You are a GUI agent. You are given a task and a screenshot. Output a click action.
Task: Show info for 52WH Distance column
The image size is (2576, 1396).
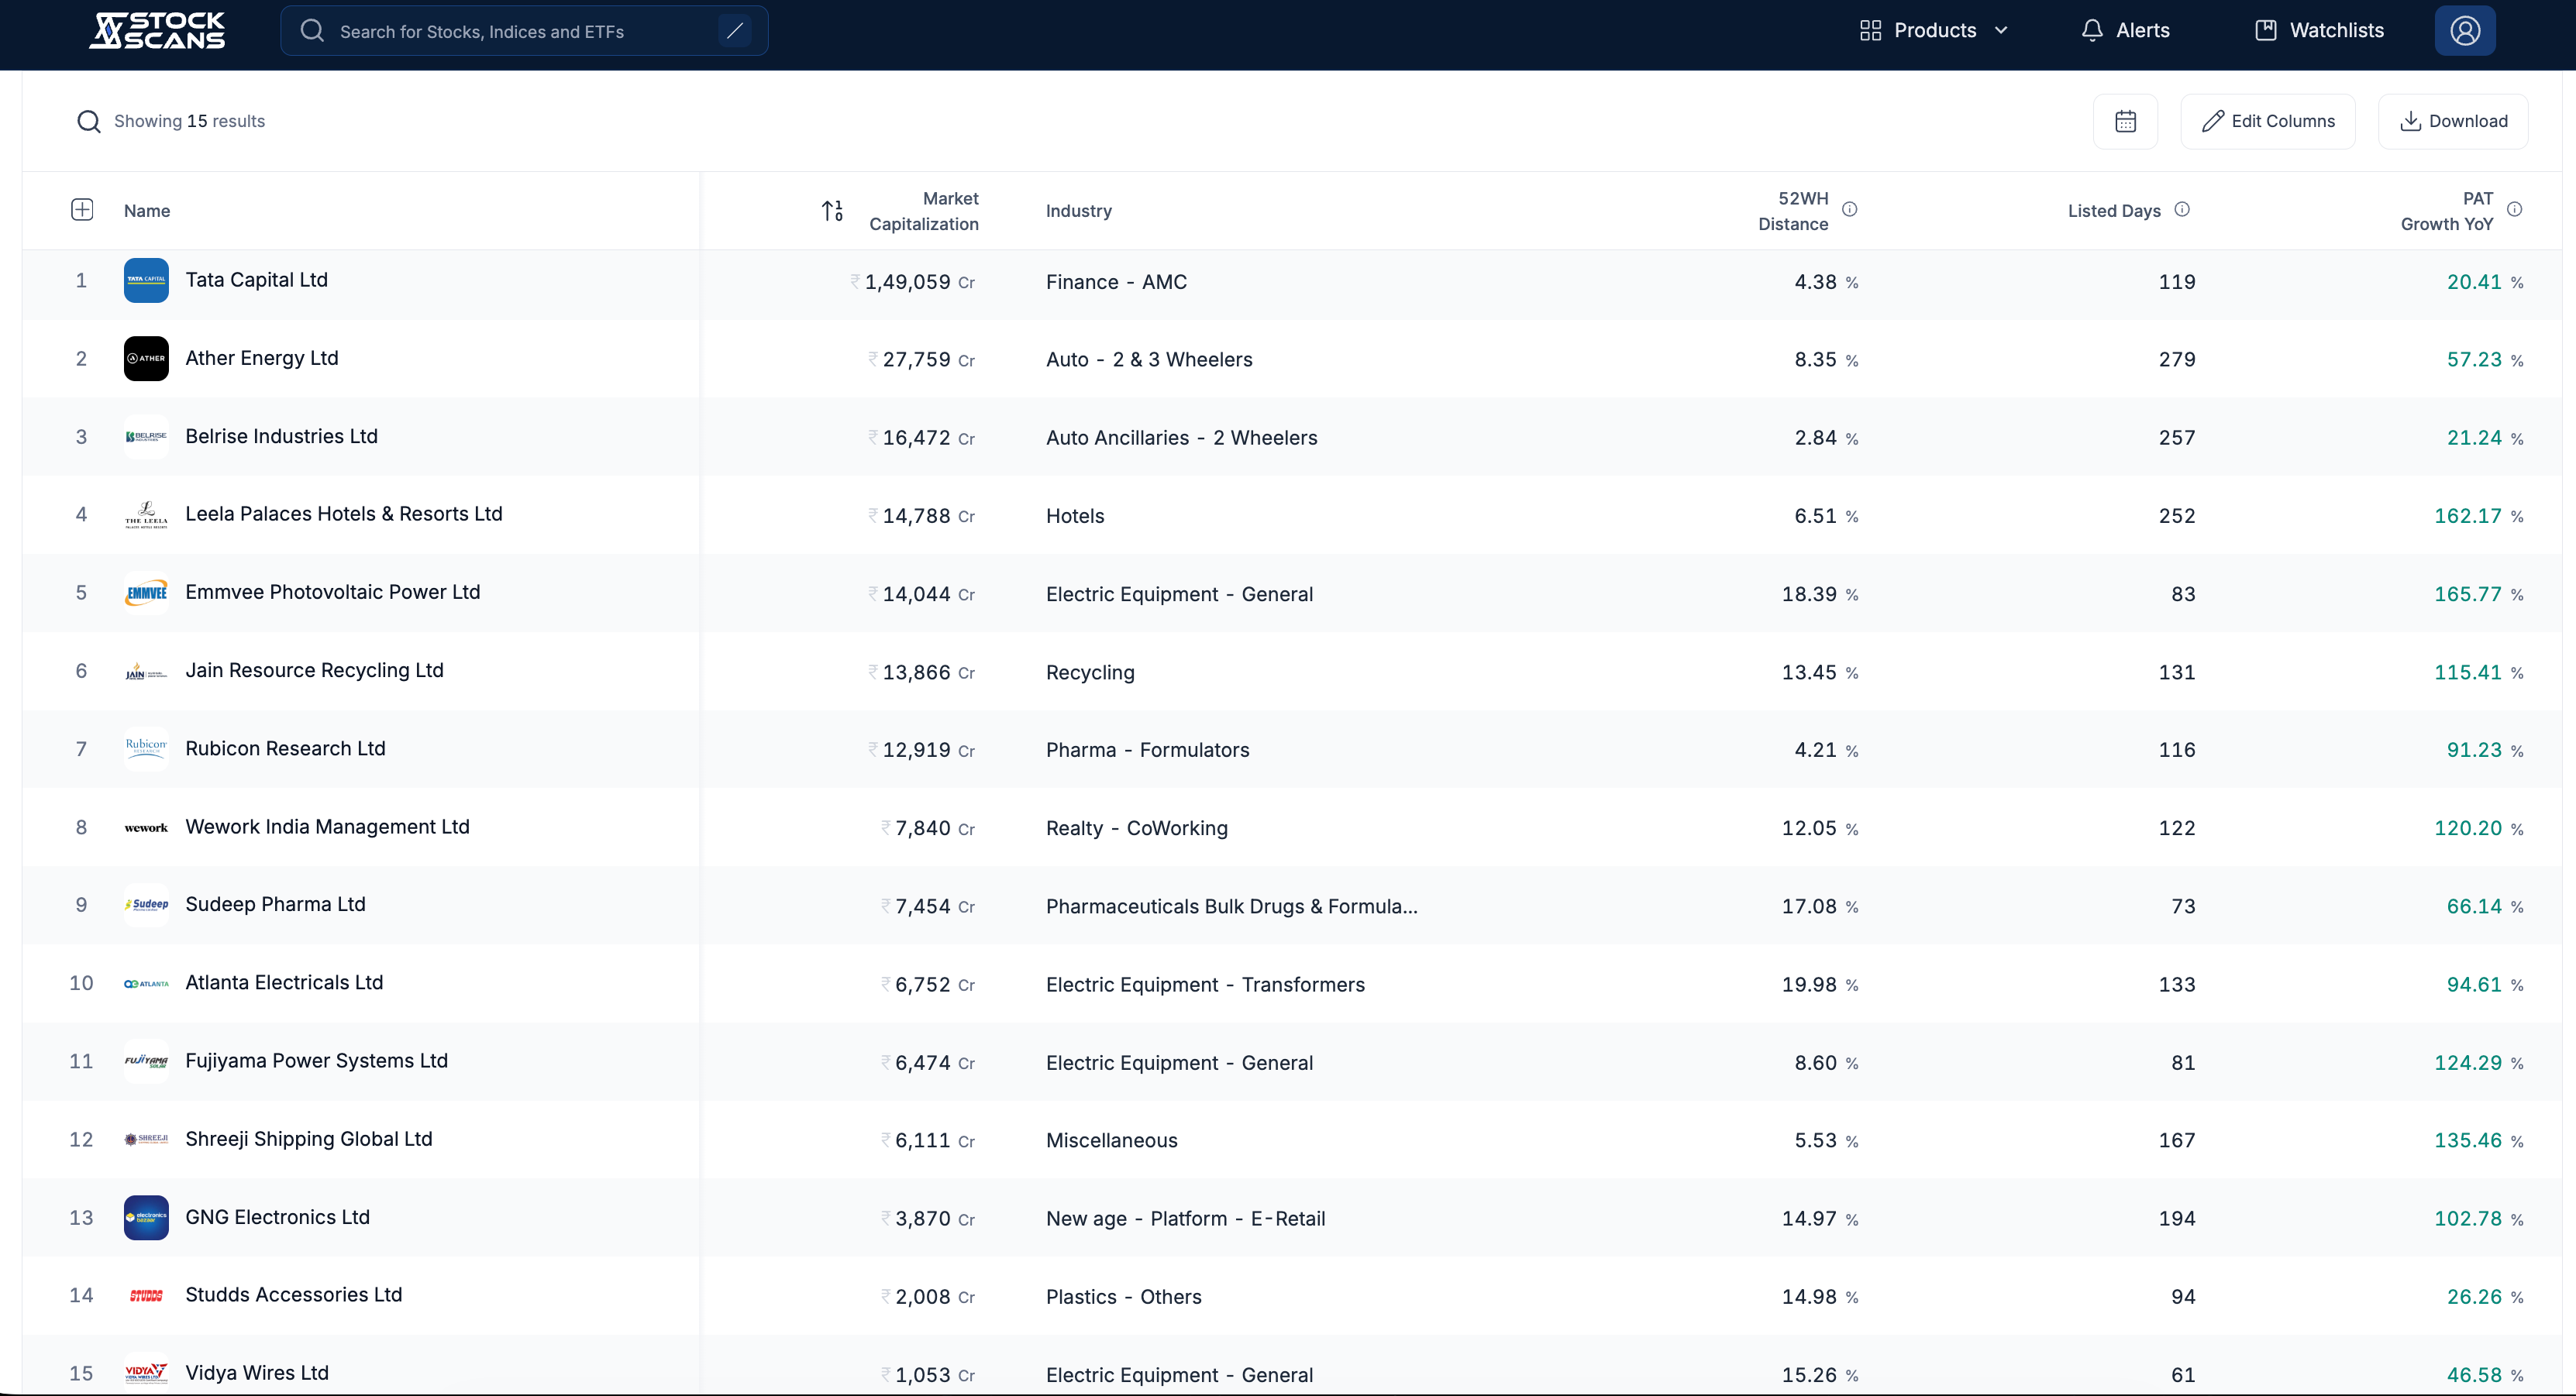pyautogui.click(x=1850, y=209)
